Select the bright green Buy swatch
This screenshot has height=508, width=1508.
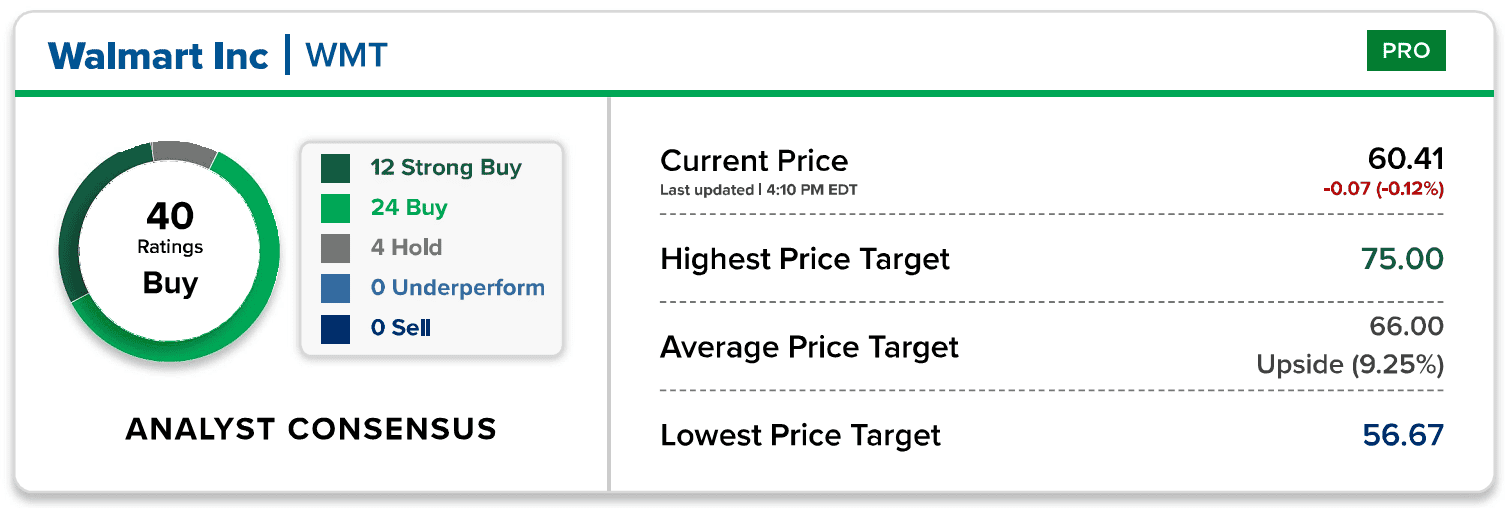(x=335, y=208)
